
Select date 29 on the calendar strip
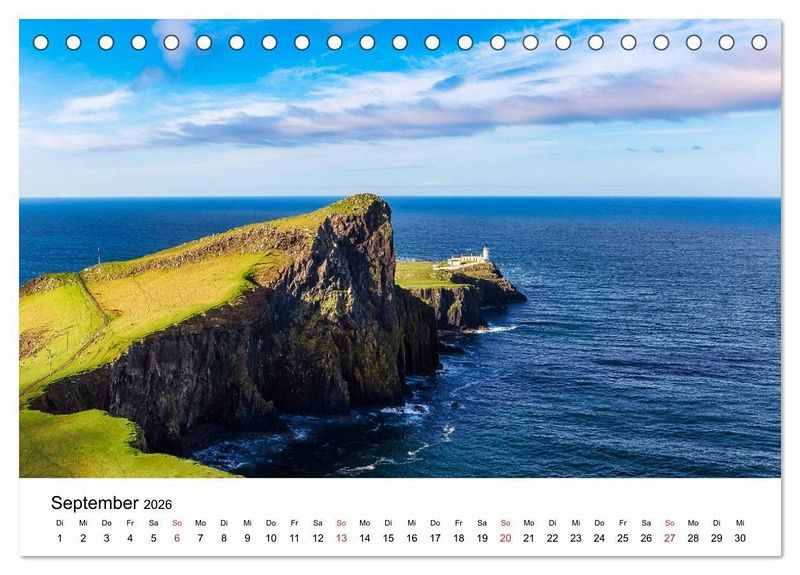(717, 538)
